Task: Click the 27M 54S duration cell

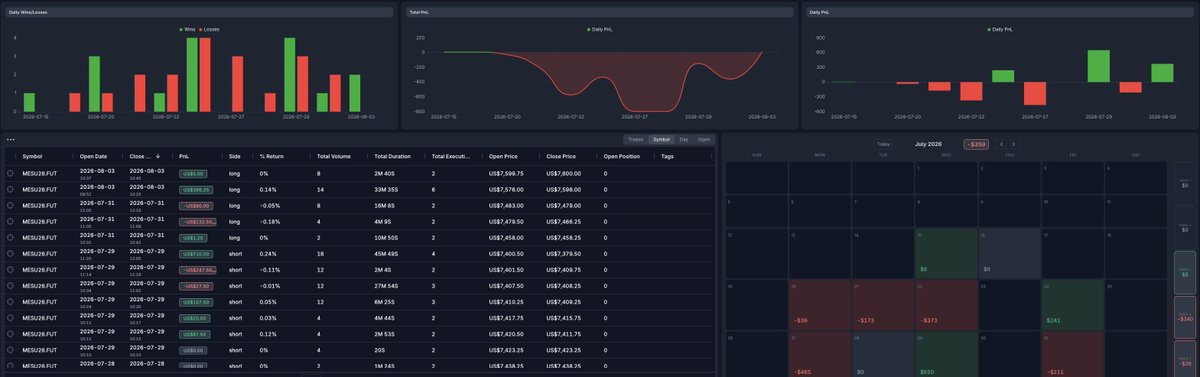Action: (x=387, y=285)
